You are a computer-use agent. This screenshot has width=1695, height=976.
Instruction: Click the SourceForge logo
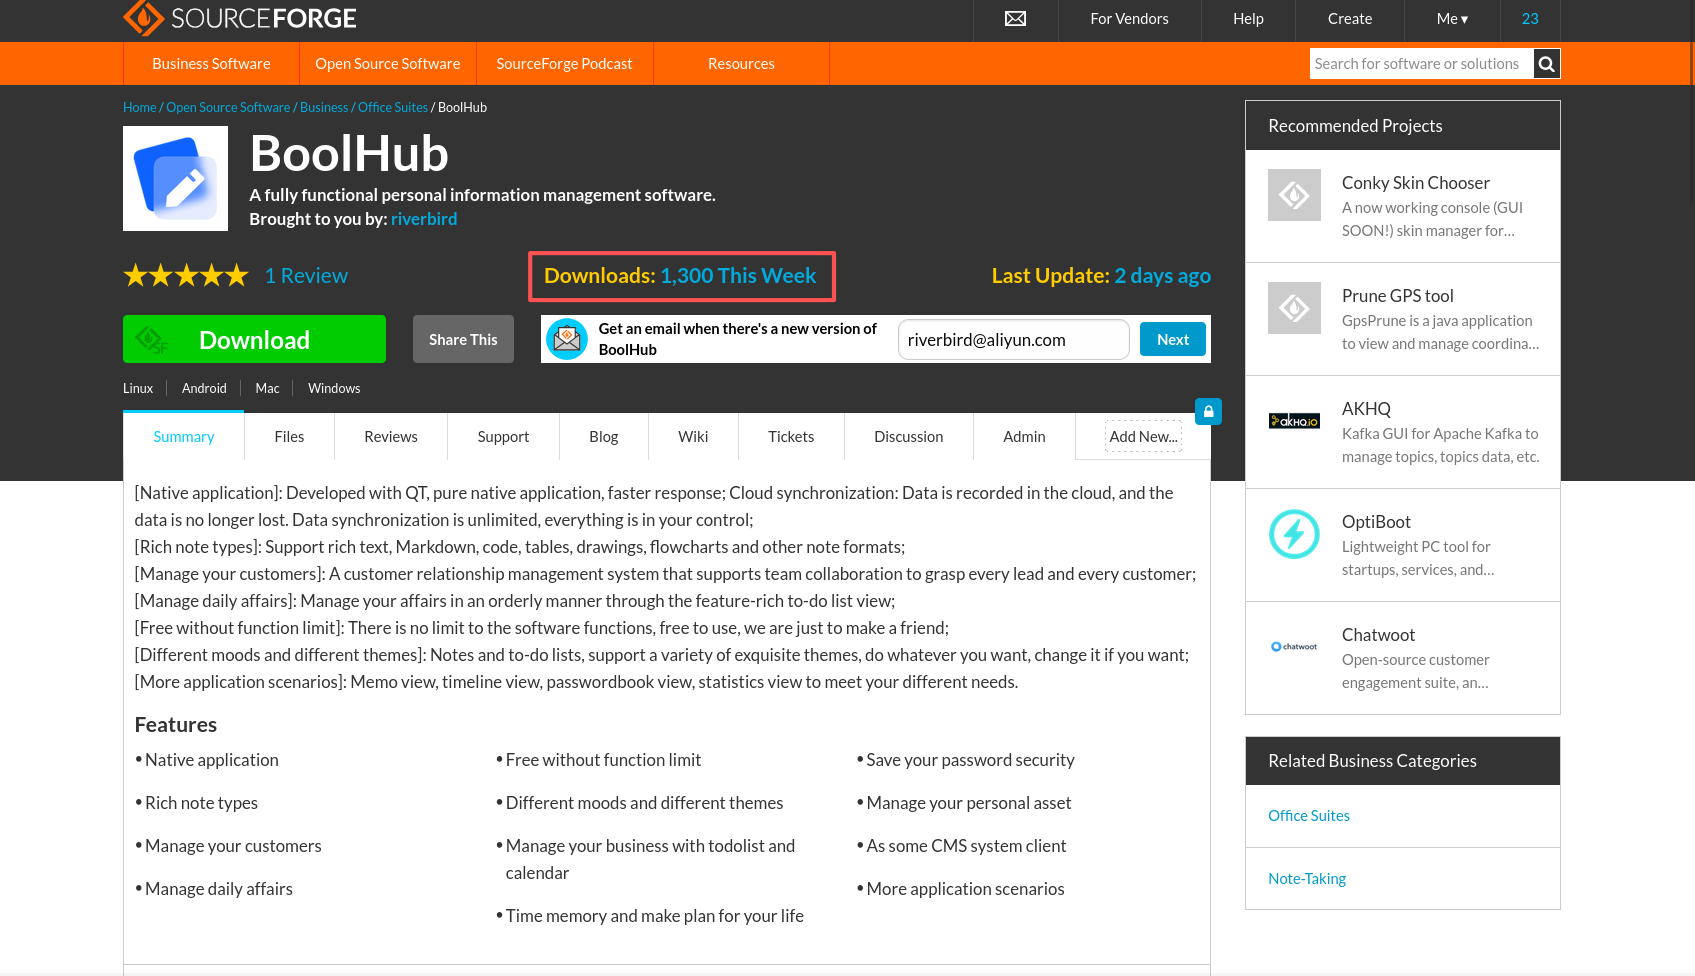pos(240,18)
